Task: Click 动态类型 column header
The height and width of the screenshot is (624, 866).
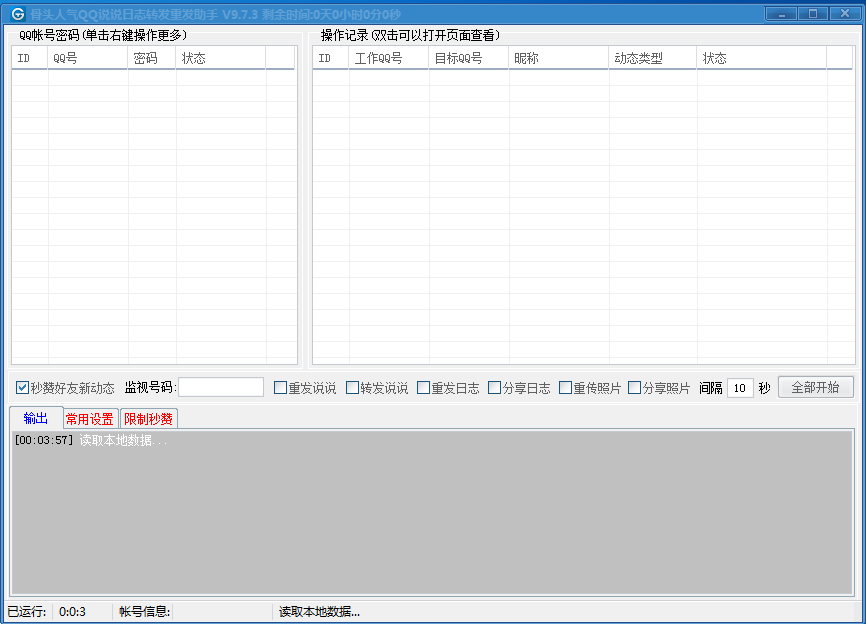Action: point(652,58)
